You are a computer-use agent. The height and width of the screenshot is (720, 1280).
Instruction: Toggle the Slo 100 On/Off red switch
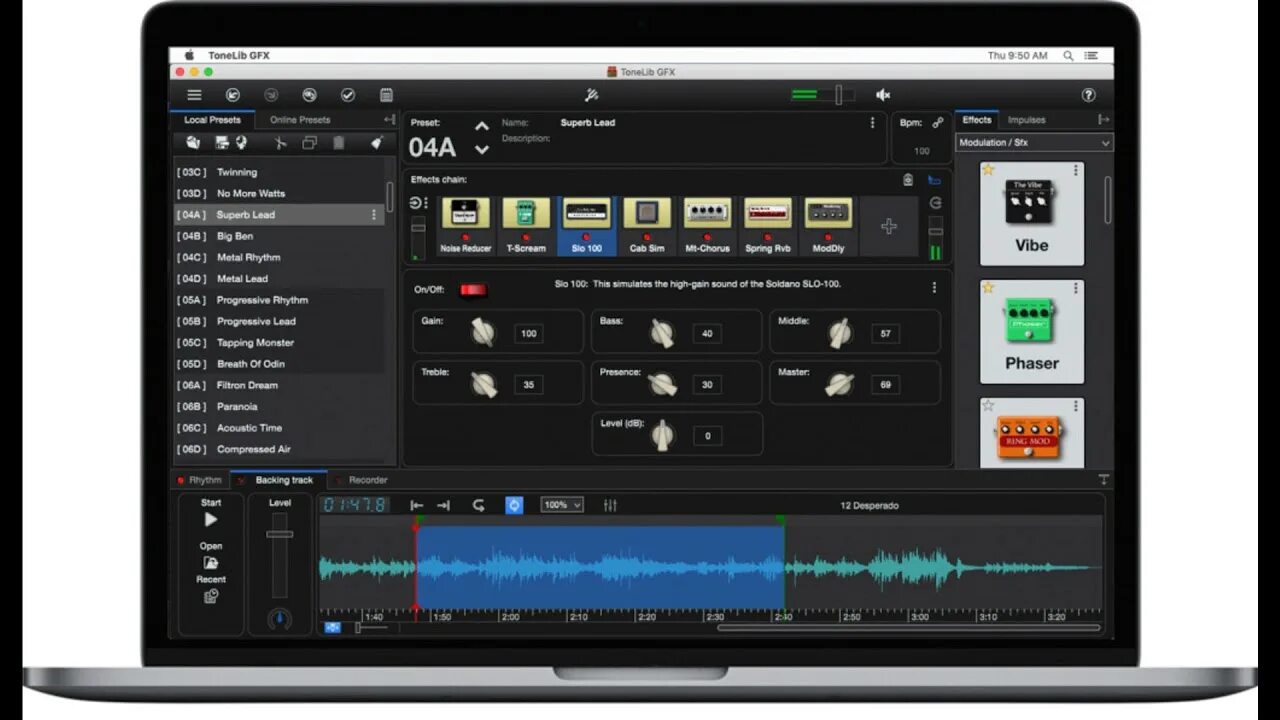[x=473, y=290]
